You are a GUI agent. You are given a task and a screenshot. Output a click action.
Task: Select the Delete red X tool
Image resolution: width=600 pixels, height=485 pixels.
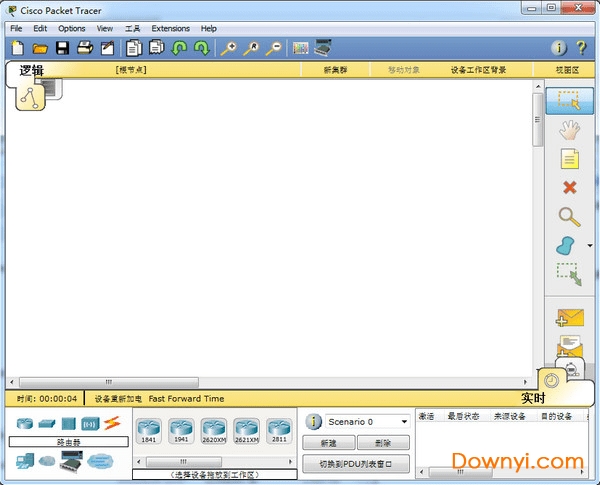click(569, 187)
